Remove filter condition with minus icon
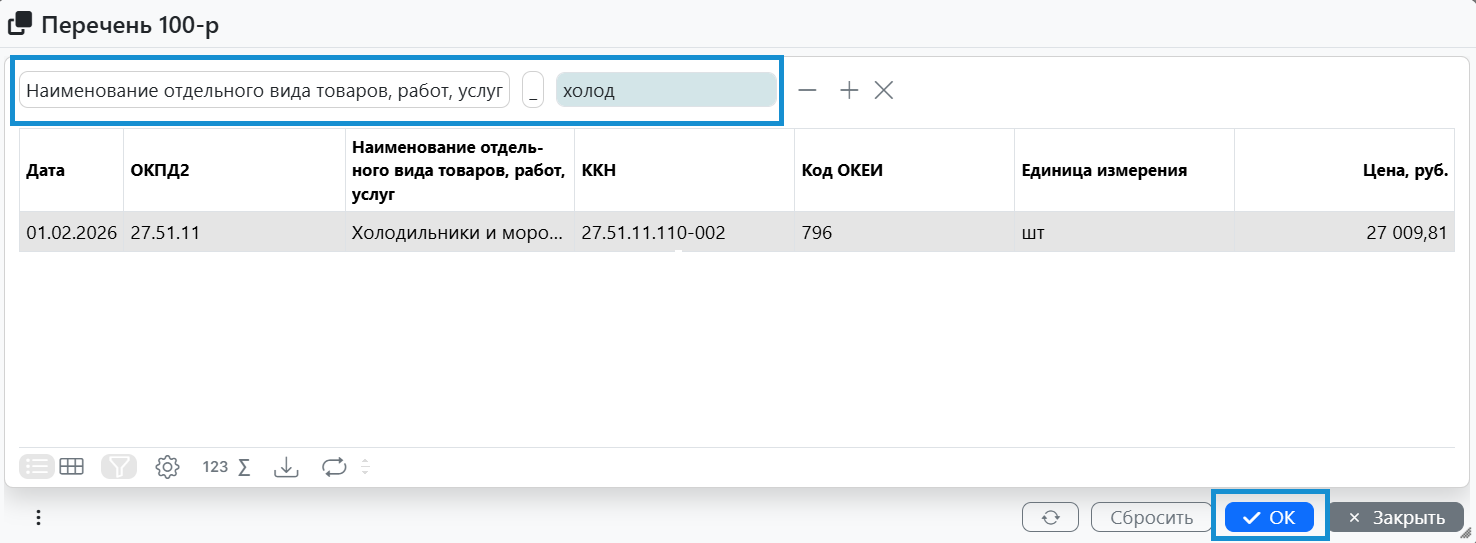 (807, 90)
